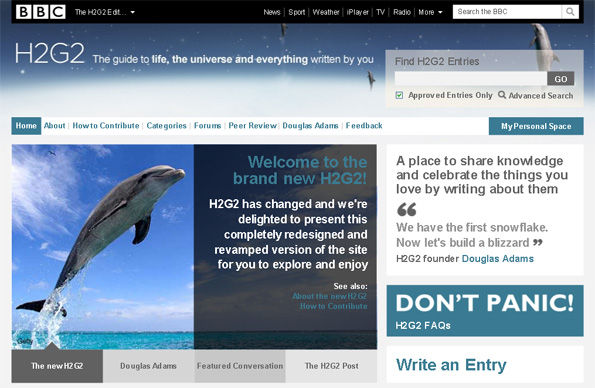Follow How to Contribute link under See also

pyautogui.click(x=334, y=306)
